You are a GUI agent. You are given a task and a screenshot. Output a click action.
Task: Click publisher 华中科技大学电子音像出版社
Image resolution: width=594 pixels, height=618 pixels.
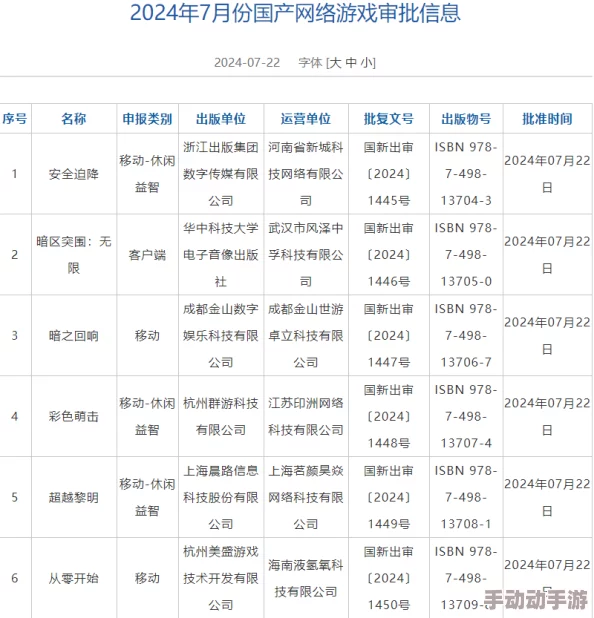pos(221,255)
